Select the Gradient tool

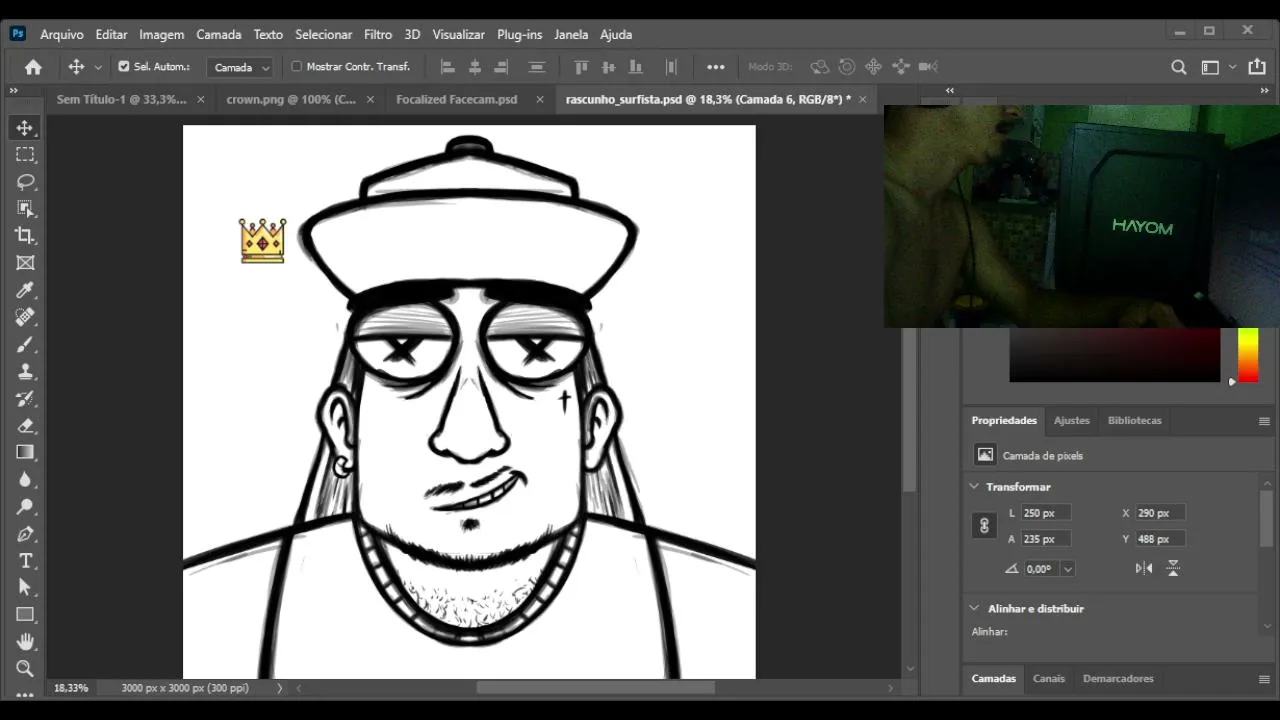tap(25, 452)
